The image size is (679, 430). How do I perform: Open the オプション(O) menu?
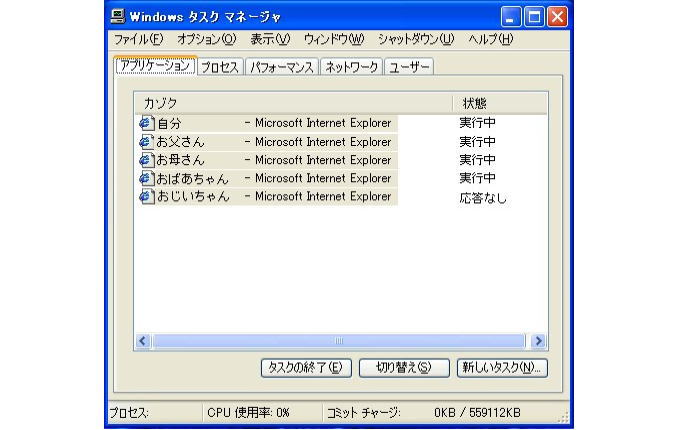point(207,39)
